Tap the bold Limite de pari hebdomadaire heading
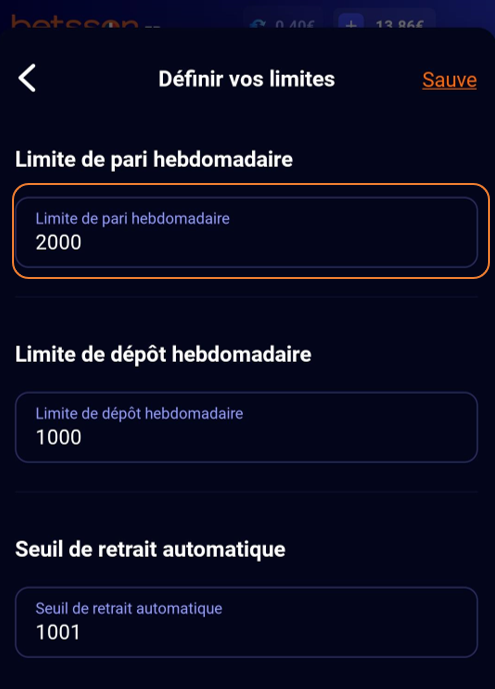Image resolution: width=495 pixels, height=689 pixels. (154, 159)
